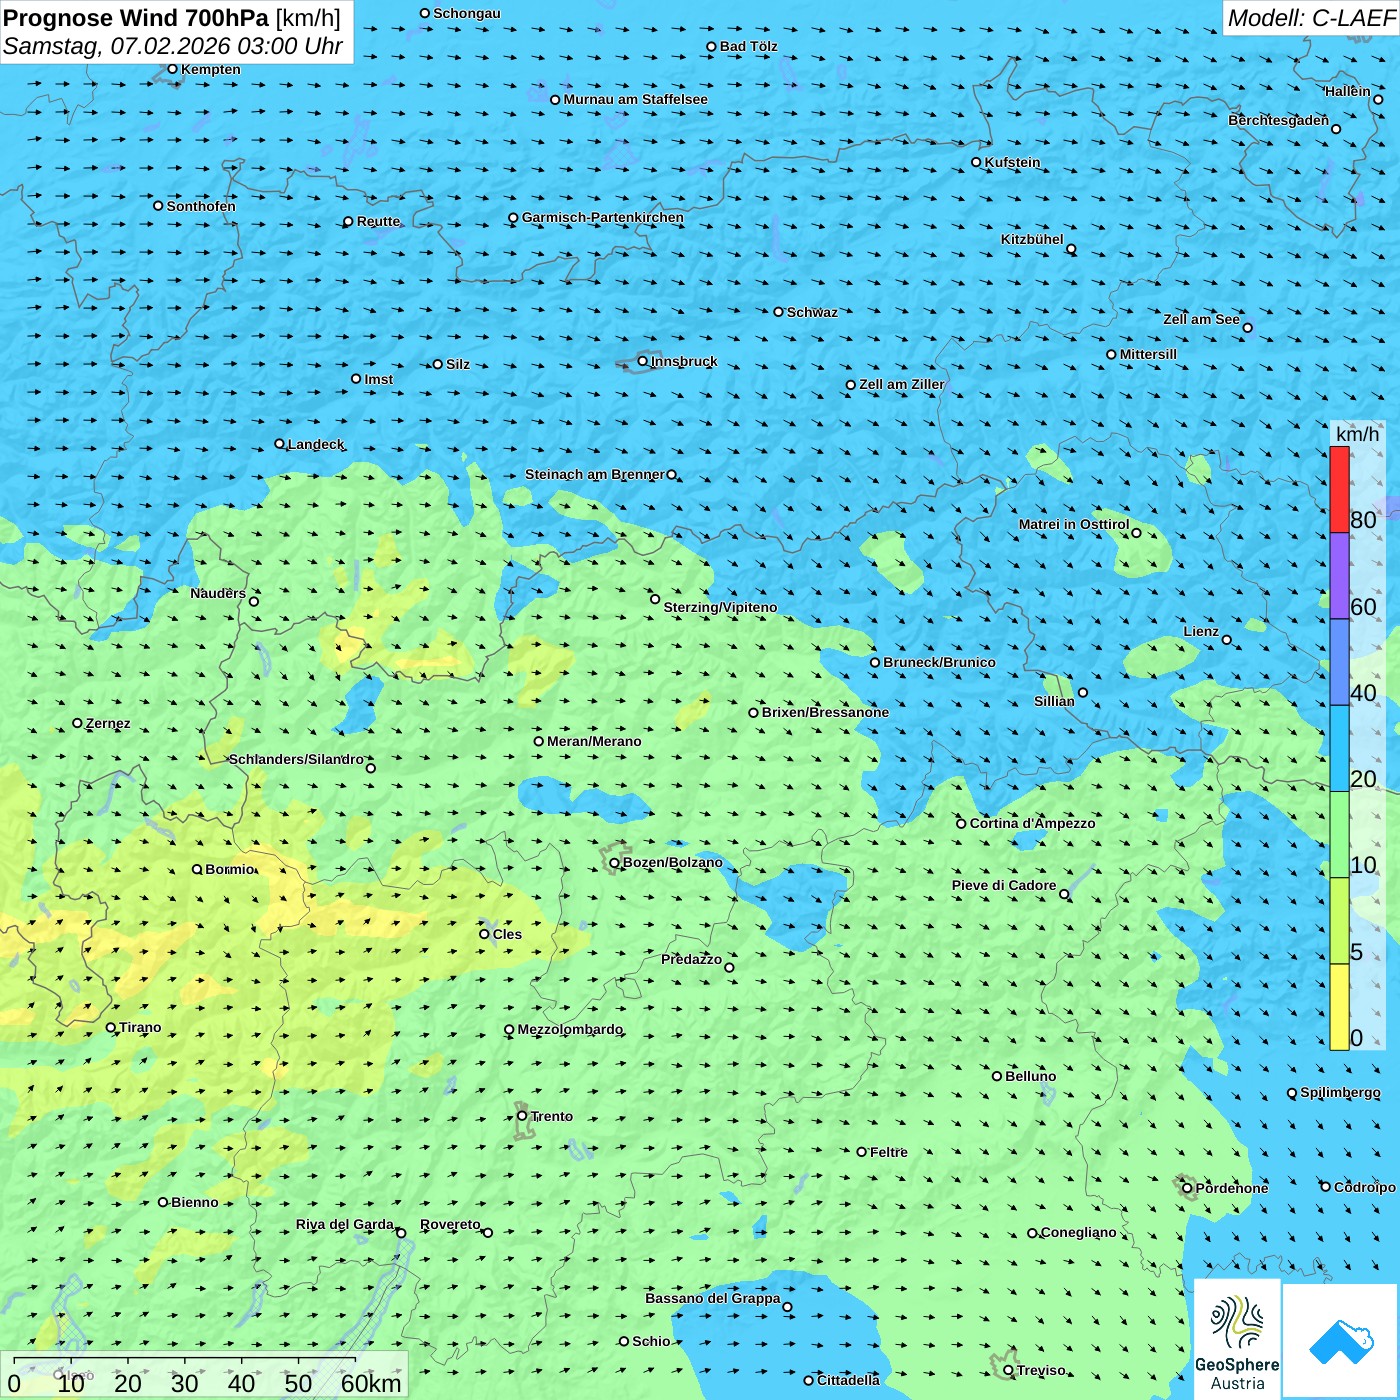Click the 'Spilimbergo' label
The image size is (1400, 1400).
point(1340,1092)
